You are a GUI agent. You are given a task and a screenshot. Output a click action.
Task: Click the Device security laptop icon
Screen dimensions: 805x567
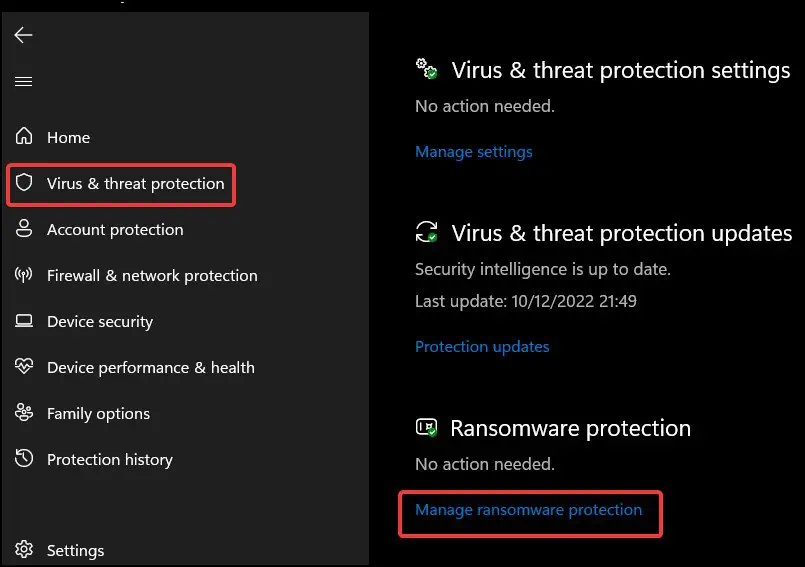point(25,321)
